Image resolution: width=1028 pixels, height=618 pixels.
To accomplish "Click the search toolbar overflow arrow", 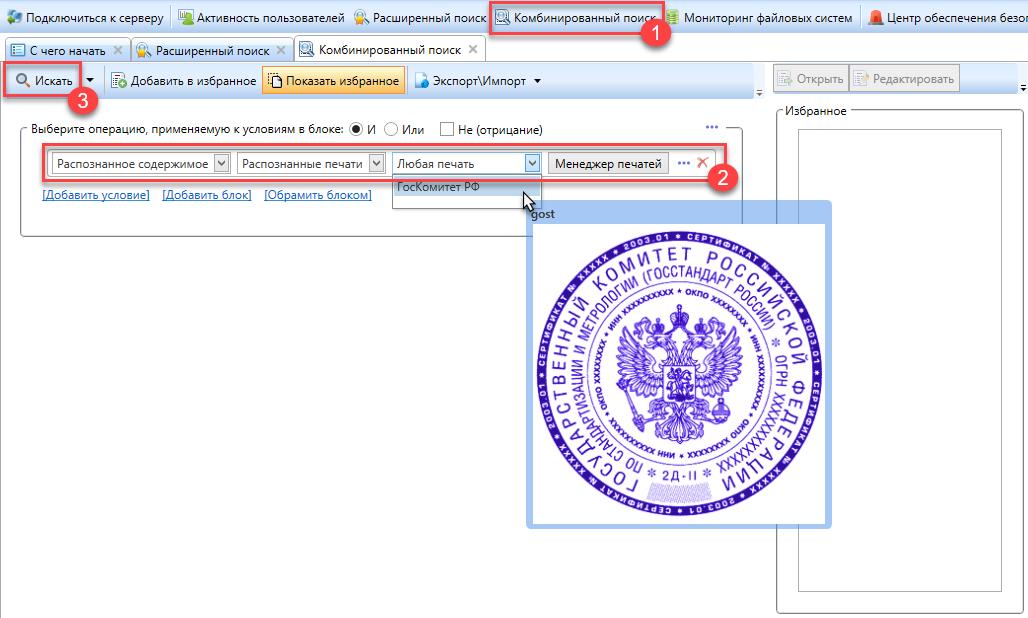I will pyautogui.click(x=759, y=93).
